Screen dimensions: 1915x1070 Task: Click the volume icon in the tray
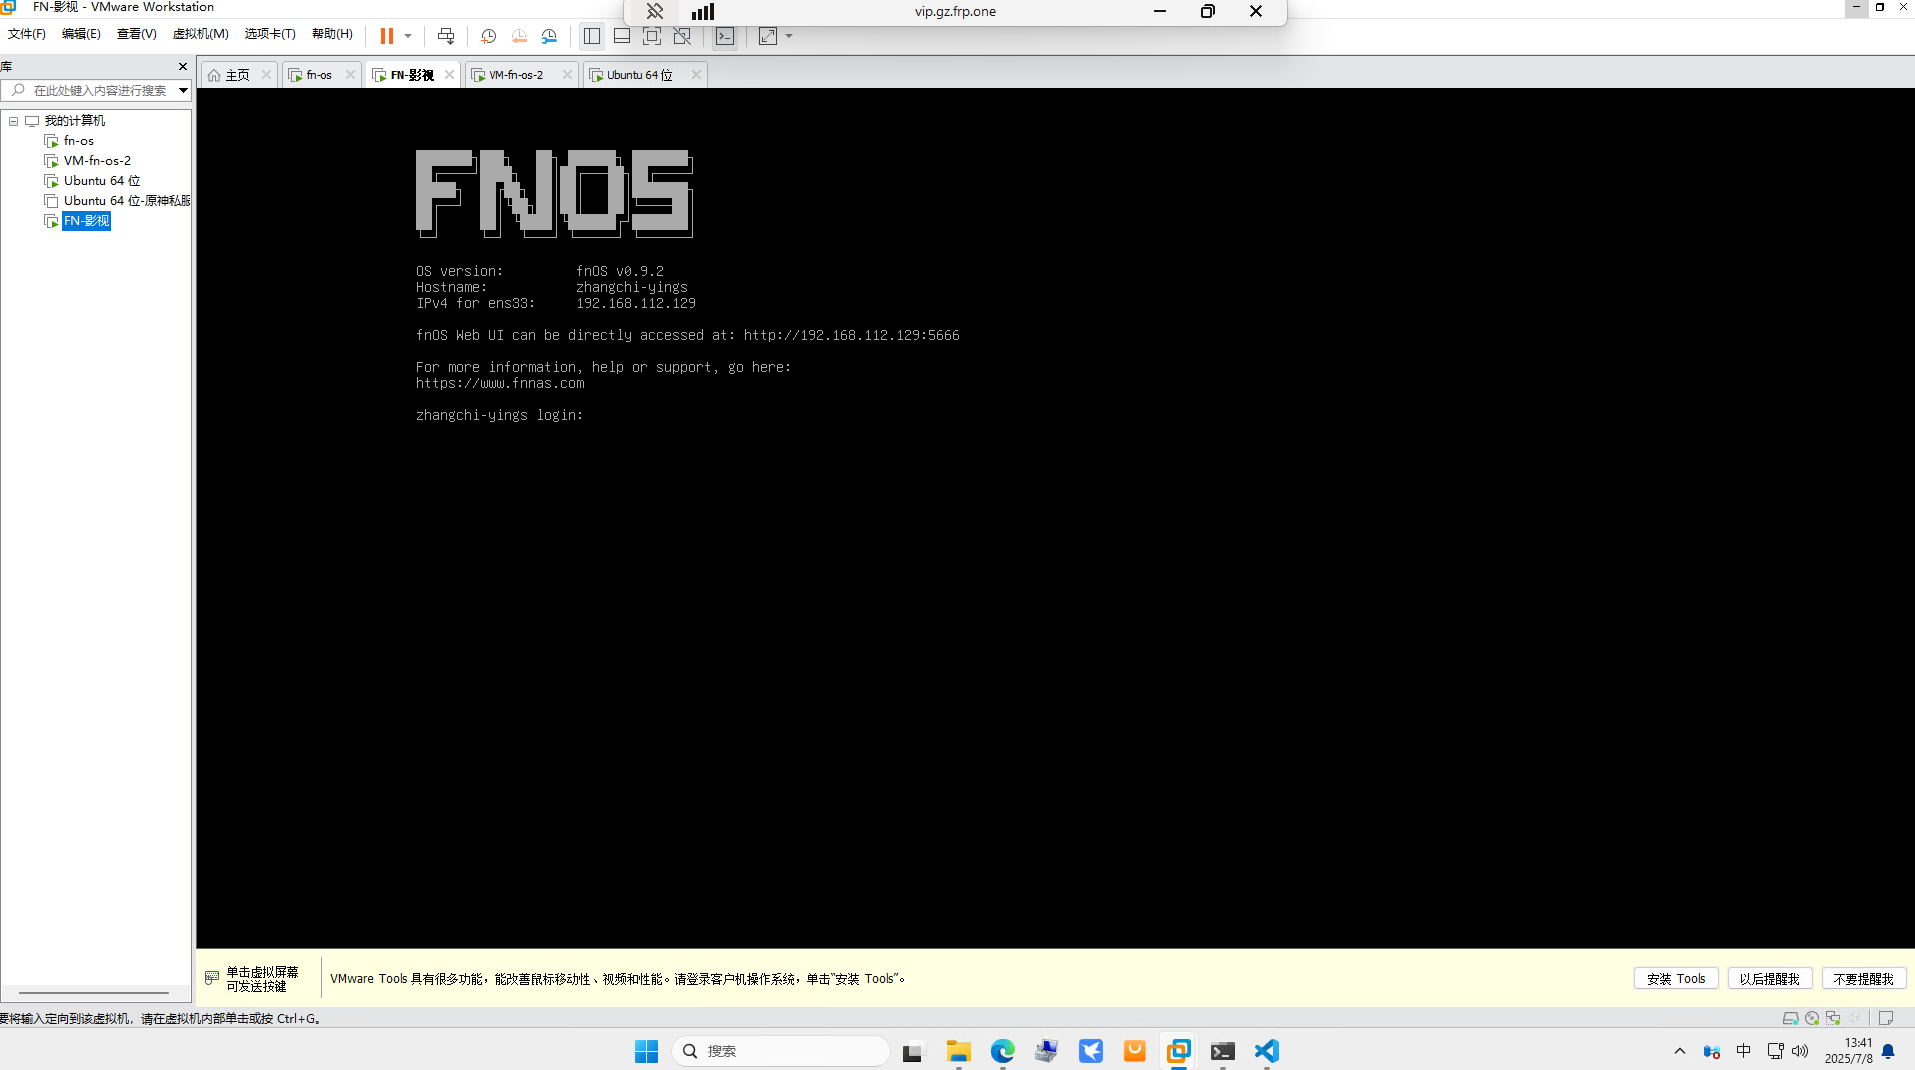tap(1800, 1051)
